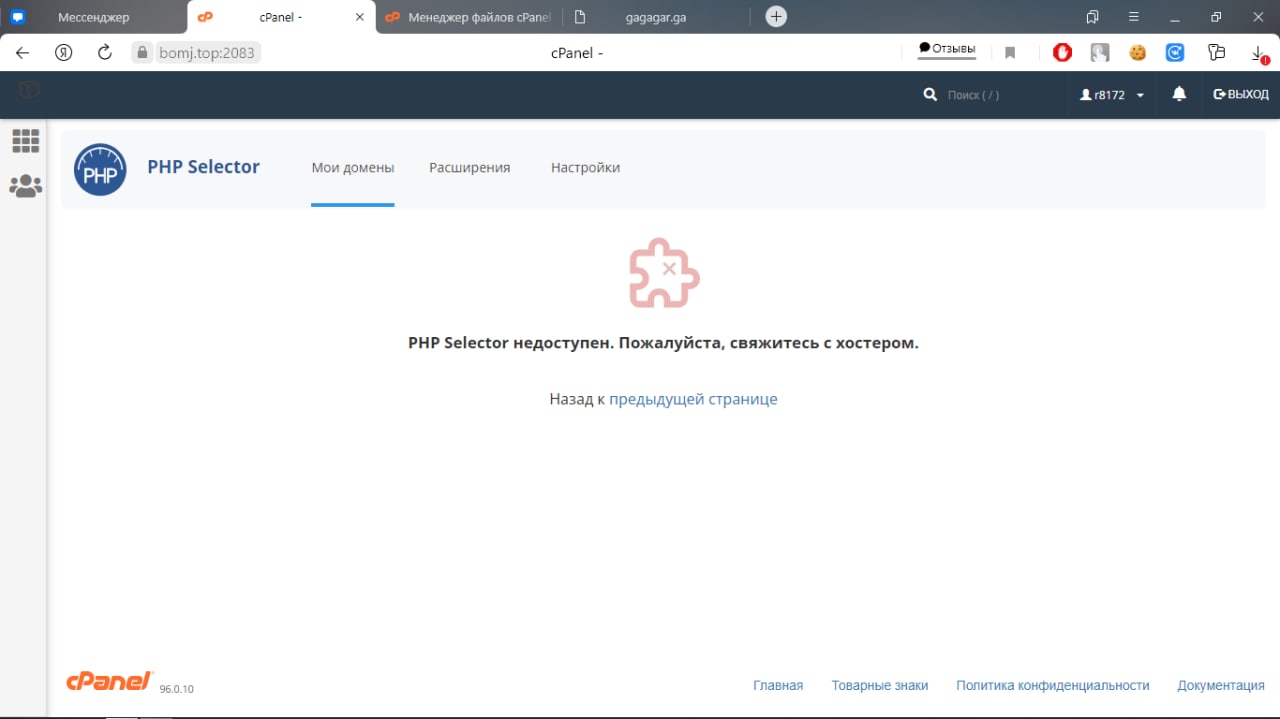
Task: Select the Расширения tab
Action: pyautogui.click(x=470, y=168)
